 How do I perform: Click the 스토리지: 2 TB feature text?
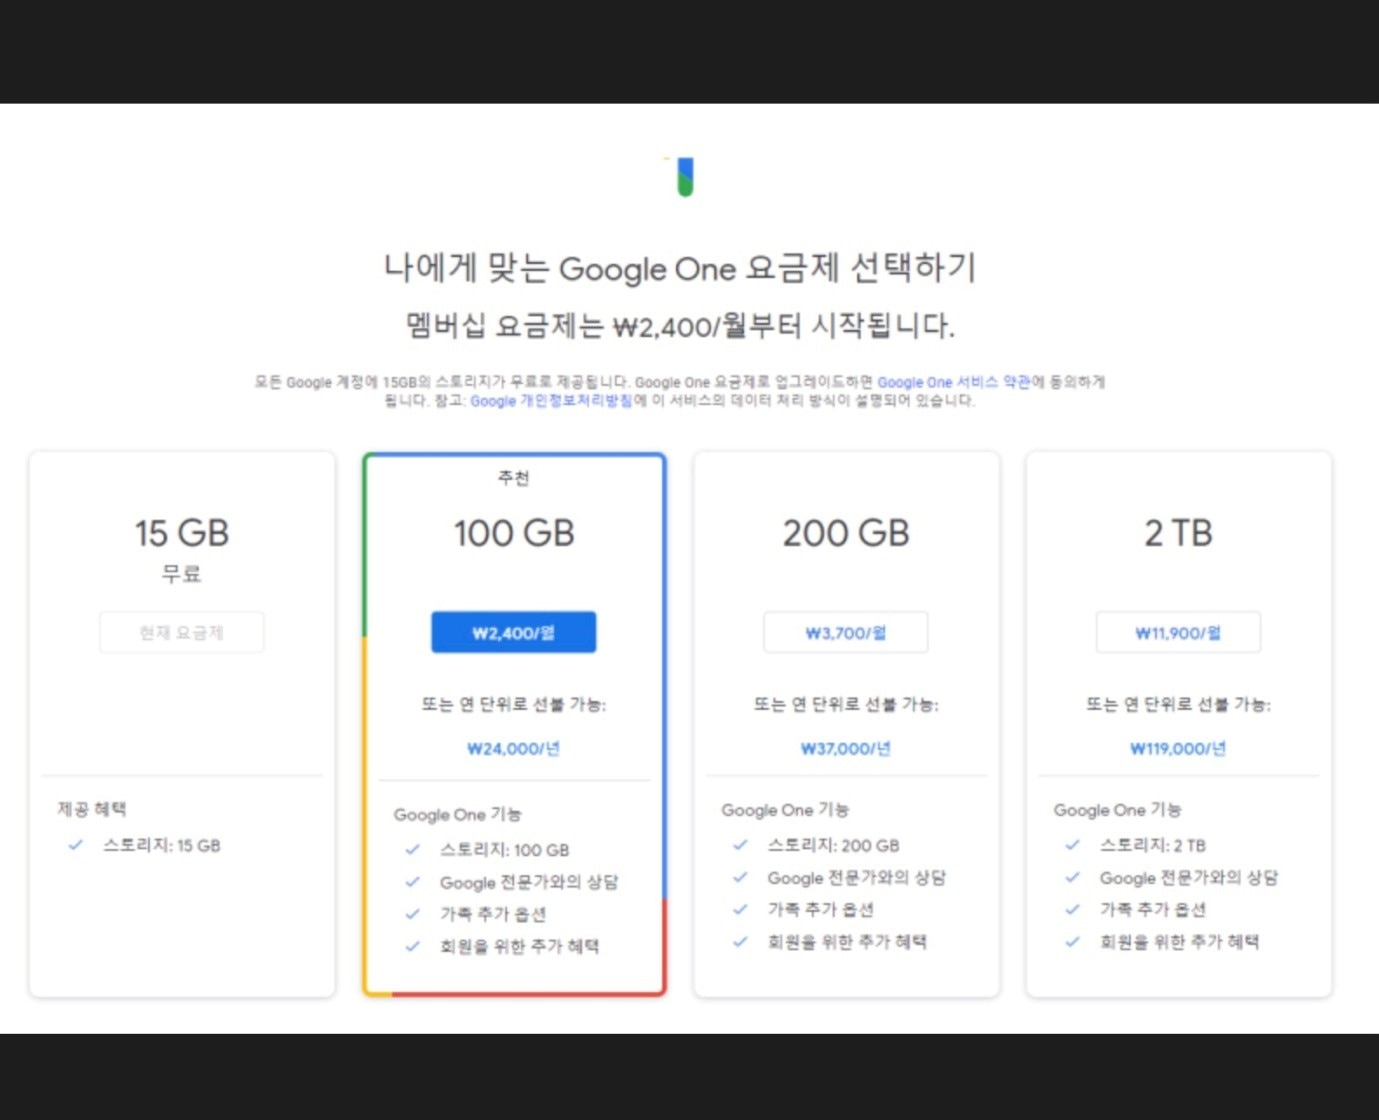point(1153,845)
